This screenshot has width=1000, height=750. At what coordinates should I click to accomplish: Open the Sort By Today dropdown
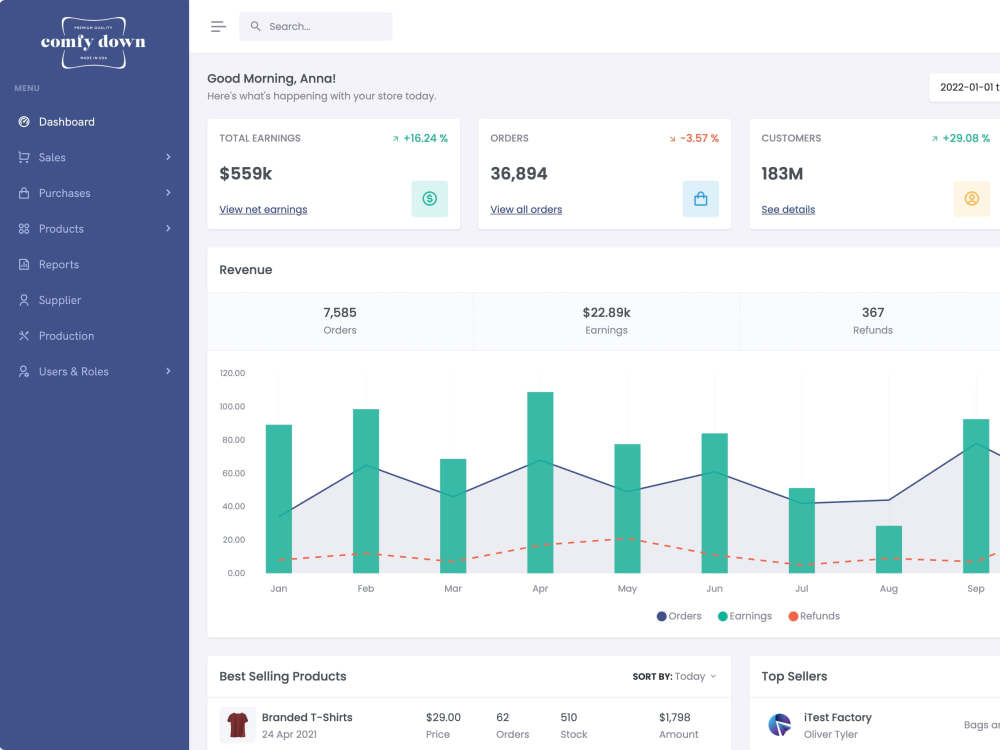coord(674,677)
